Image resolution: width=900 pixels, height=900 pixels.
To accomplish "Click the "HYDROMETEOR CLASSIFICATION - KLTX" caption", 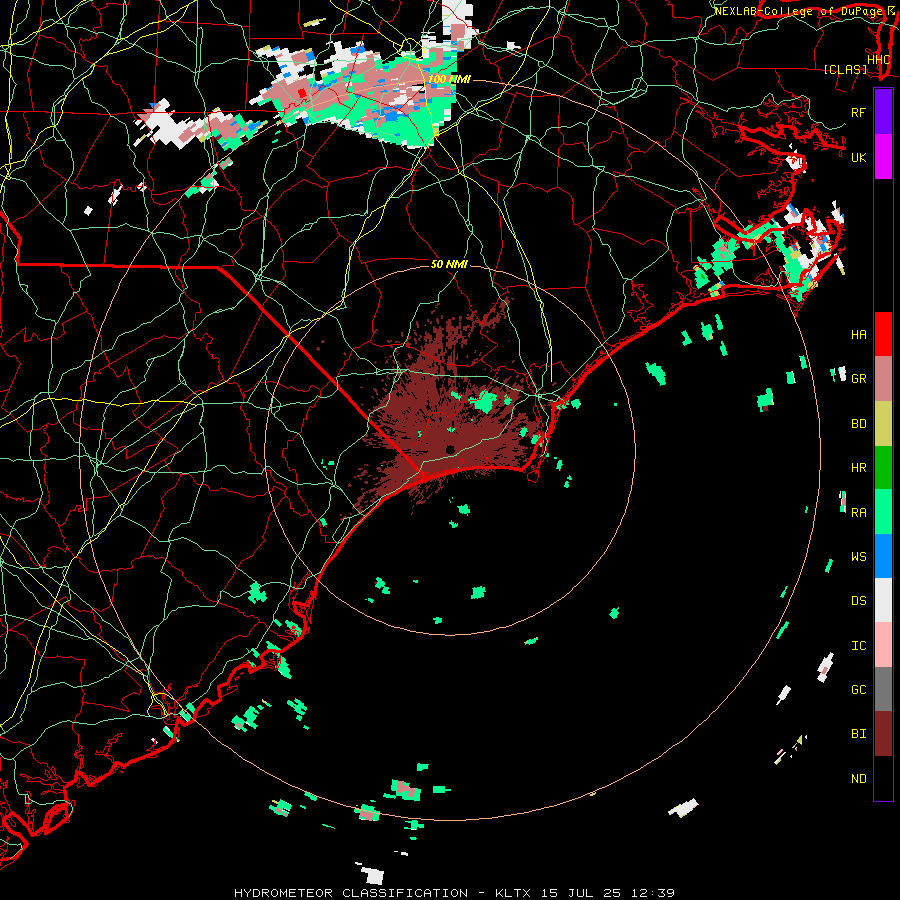I will pyautogui.click(x=382, y=893).
